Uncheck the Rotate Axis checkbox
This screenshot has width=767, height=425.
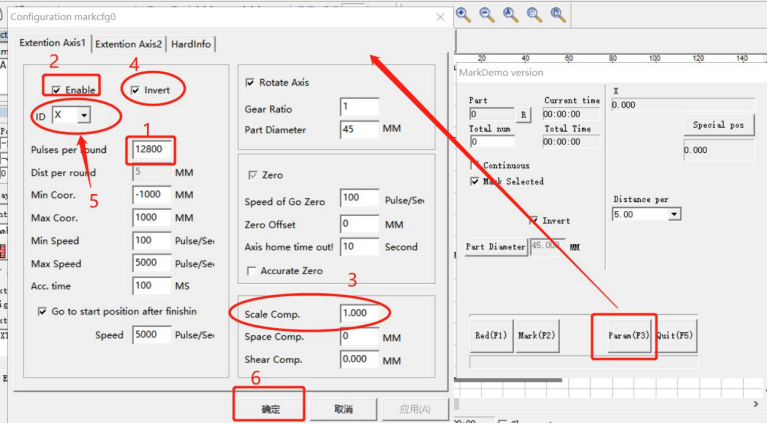(251, 82)
